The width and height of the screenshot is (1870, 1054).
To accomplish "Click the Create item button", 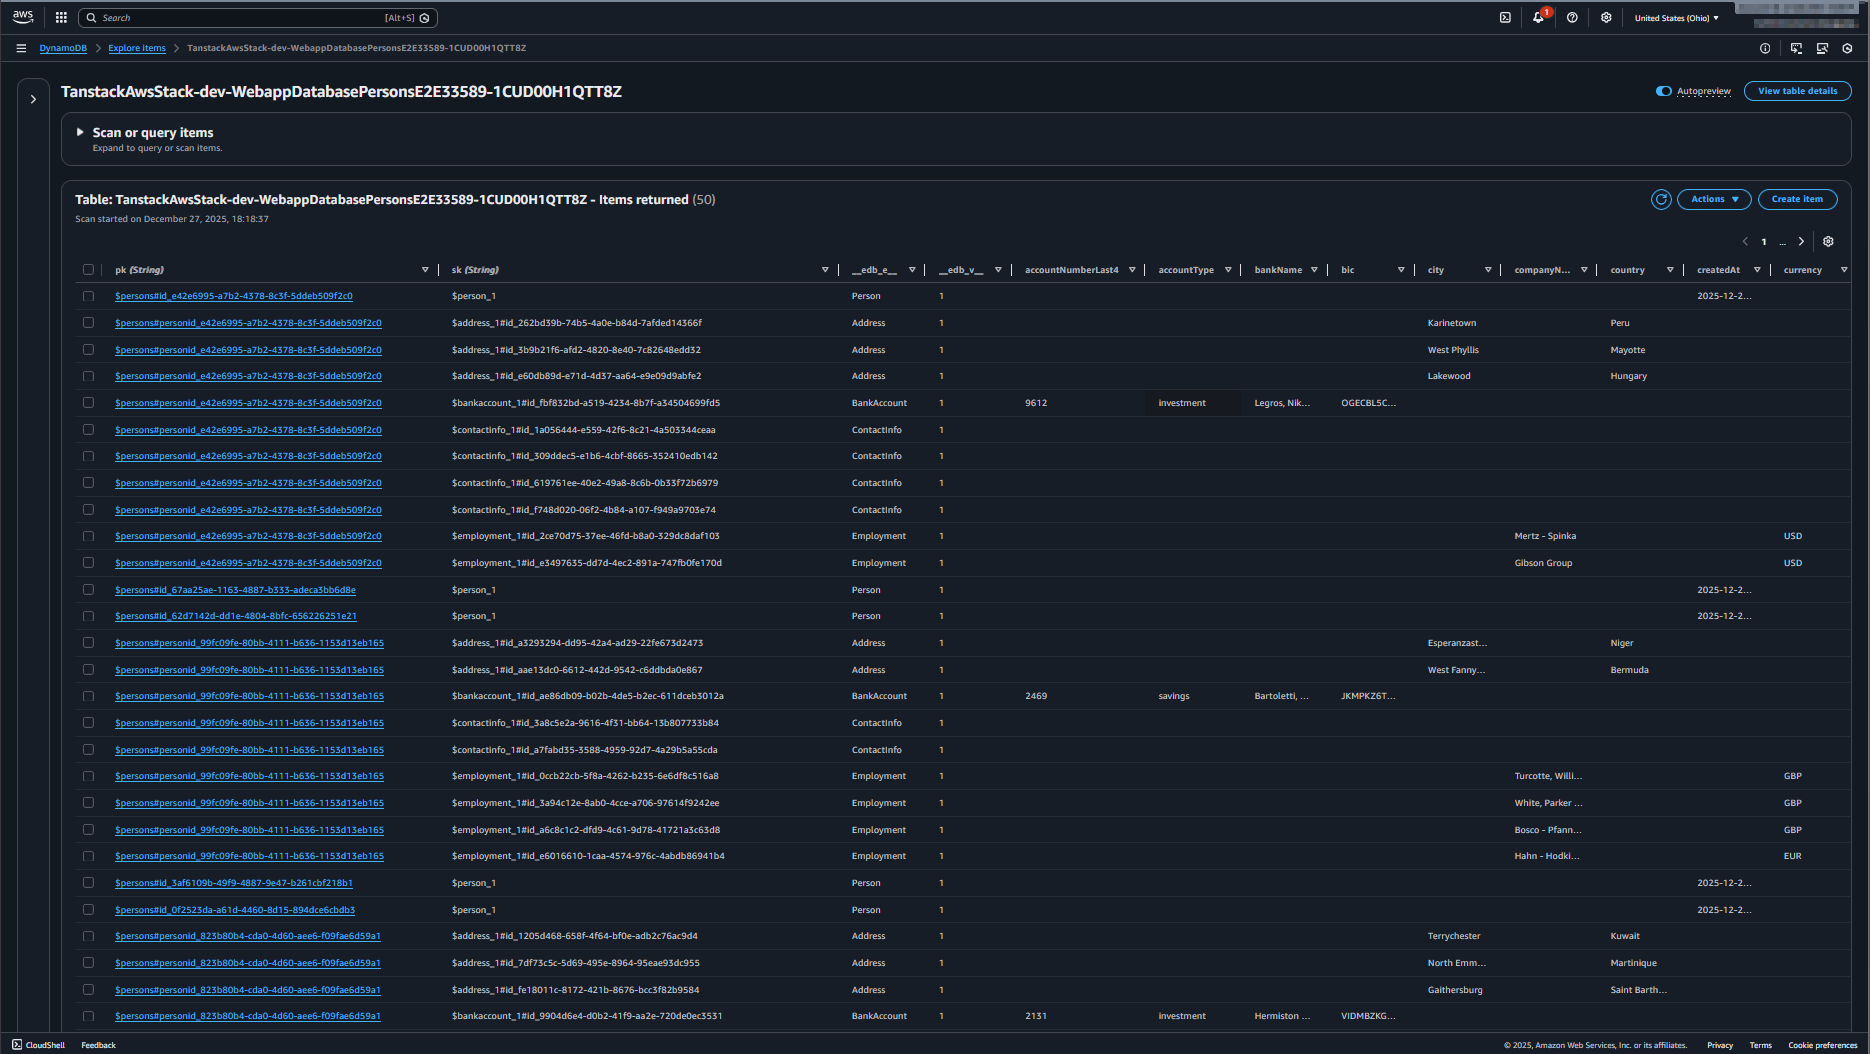I will pos(1797,199).
